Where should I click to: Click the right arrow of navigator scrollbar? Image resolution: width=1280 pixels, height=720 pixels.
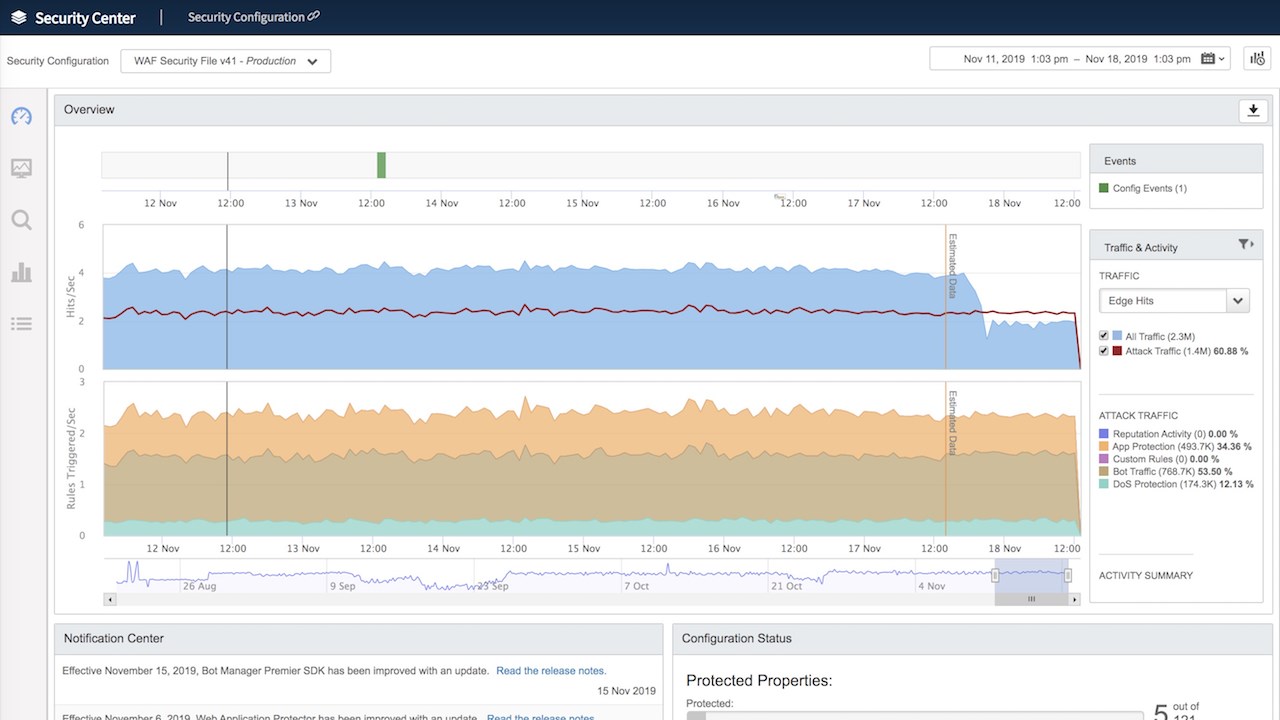coord(1075,599)
